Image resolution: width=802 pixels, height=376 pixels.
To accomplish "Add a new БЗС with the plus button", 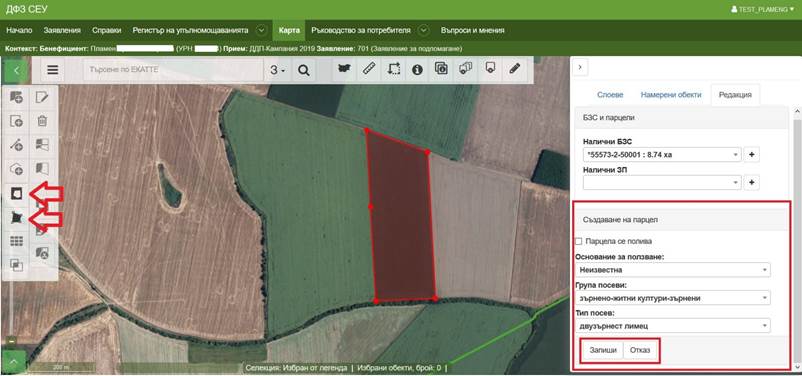I will (x=751, y=154).
